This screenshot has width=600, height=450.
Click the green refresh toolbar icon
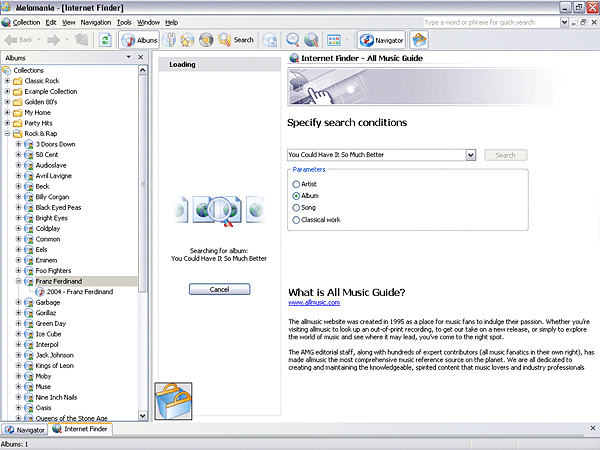click(x=105, y=40)
